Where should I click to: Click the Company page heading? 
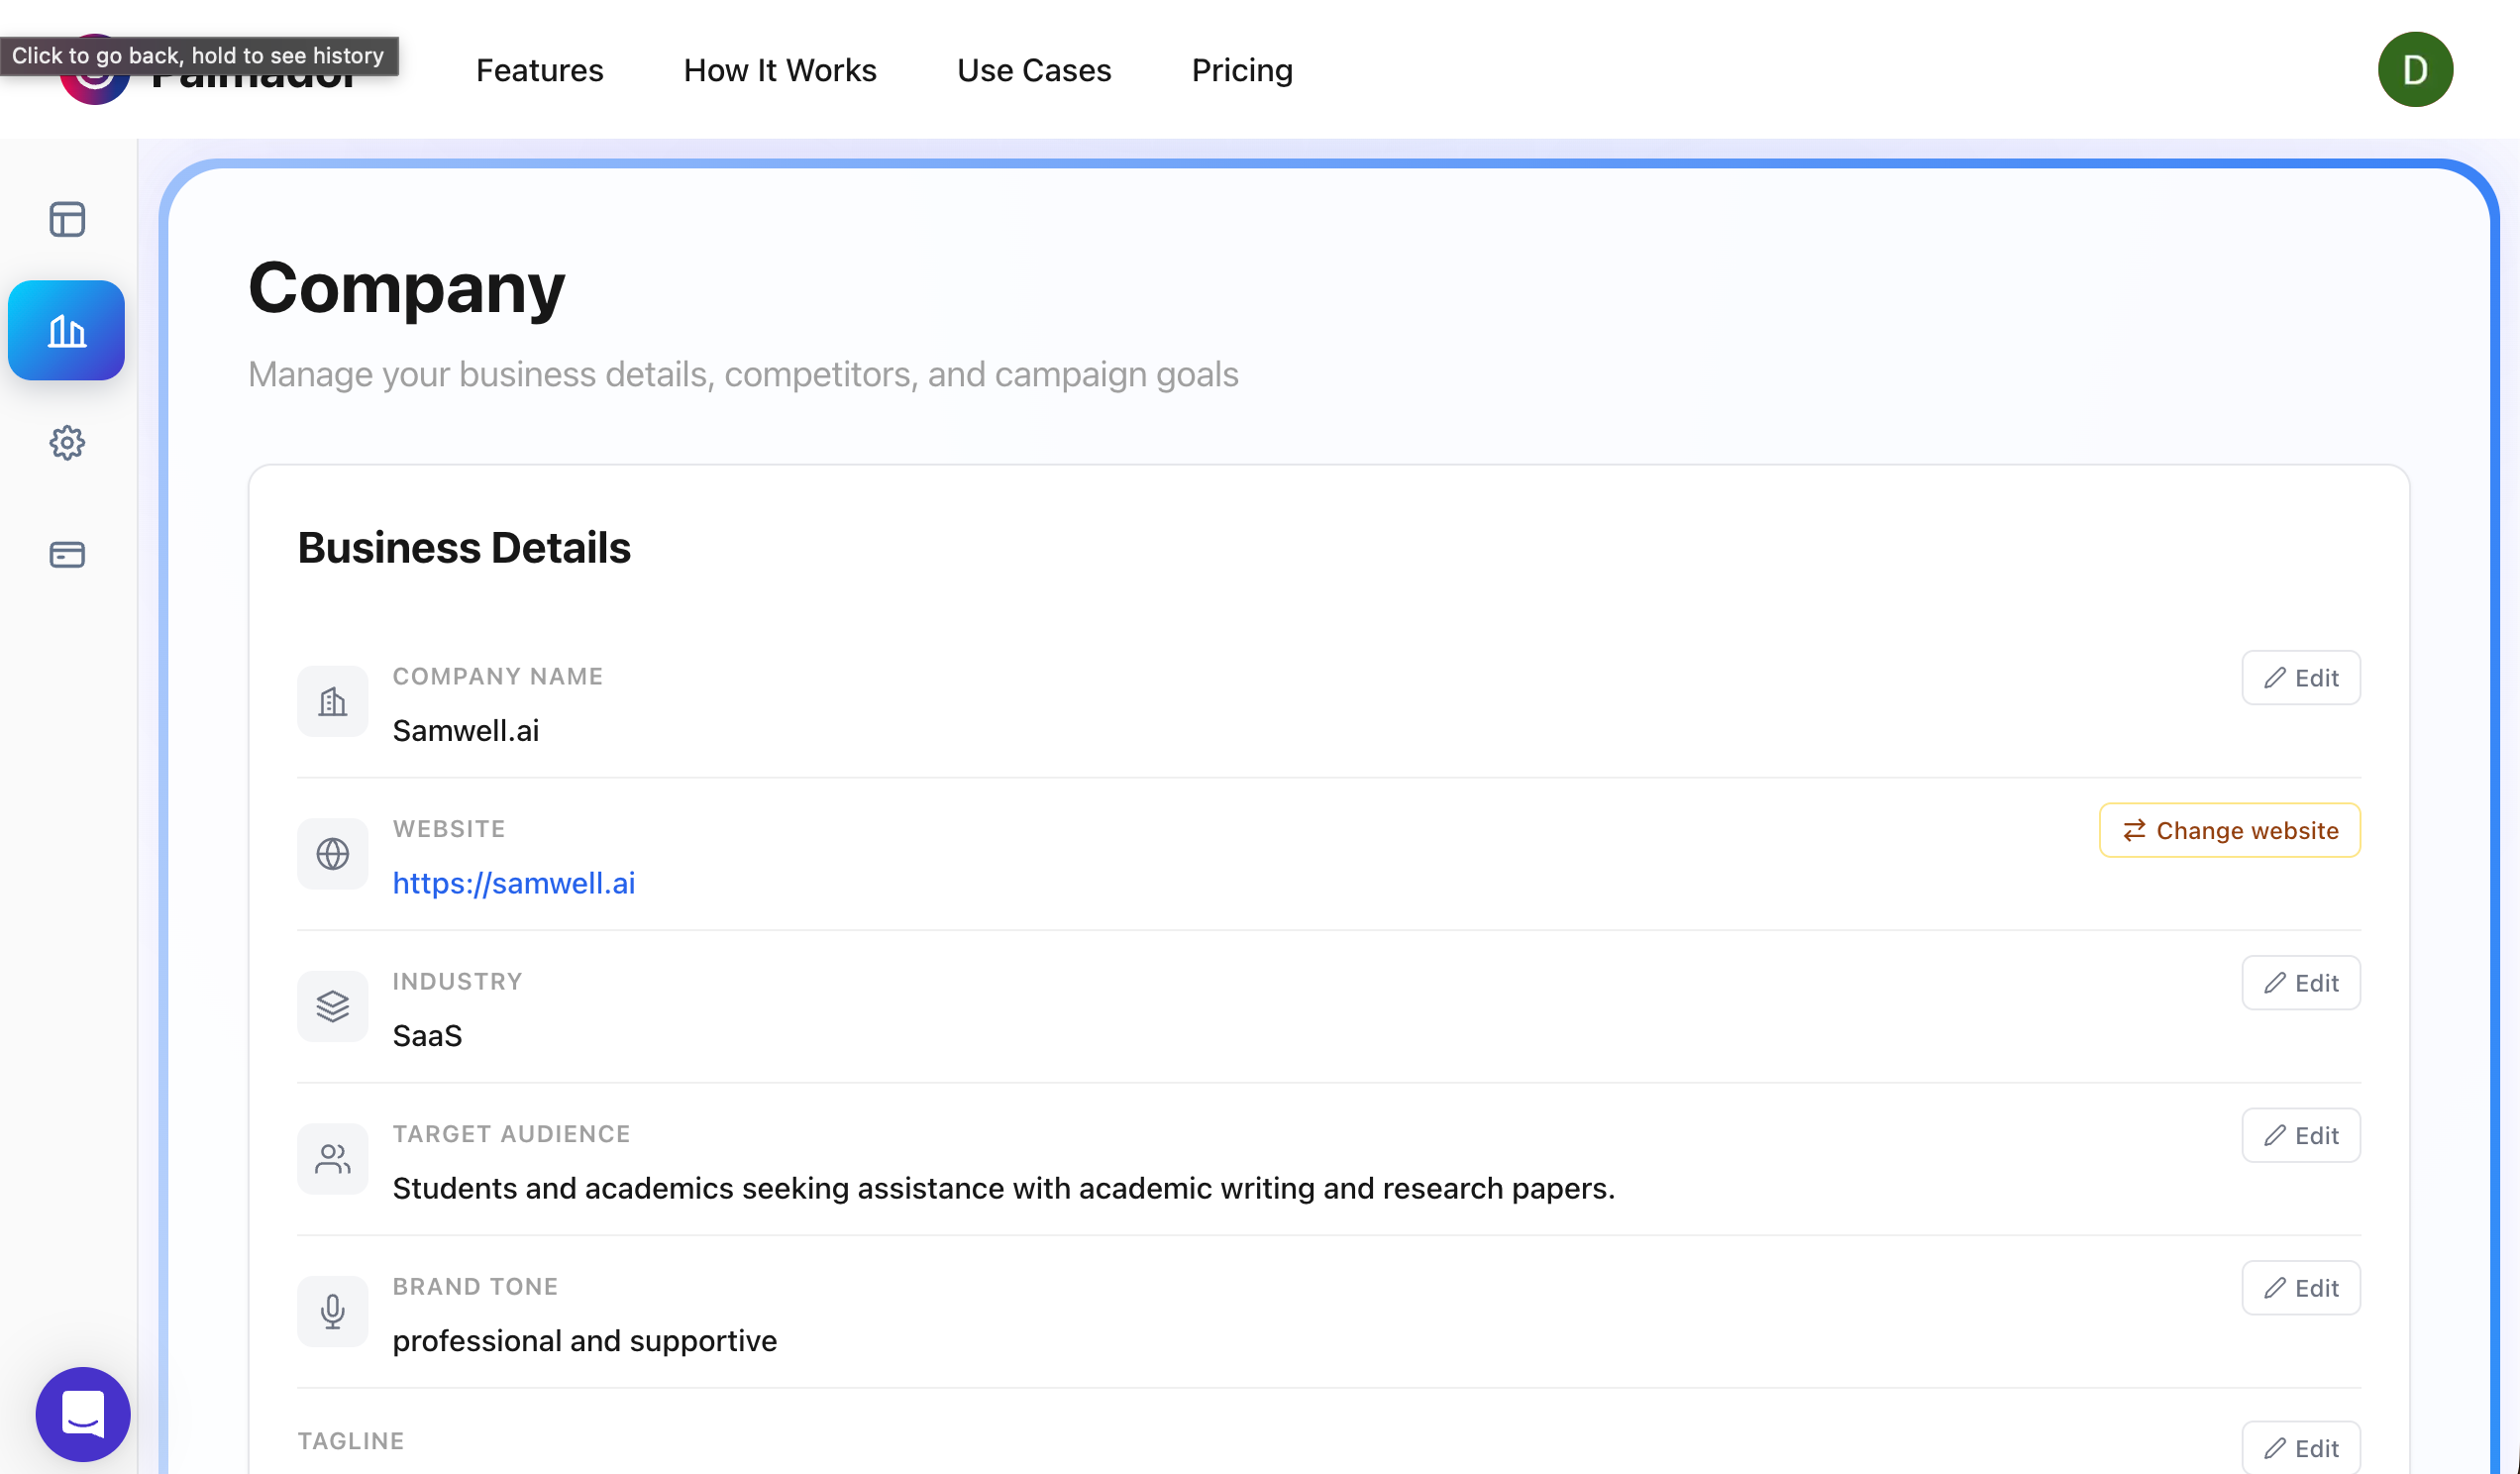pos(407,290)
